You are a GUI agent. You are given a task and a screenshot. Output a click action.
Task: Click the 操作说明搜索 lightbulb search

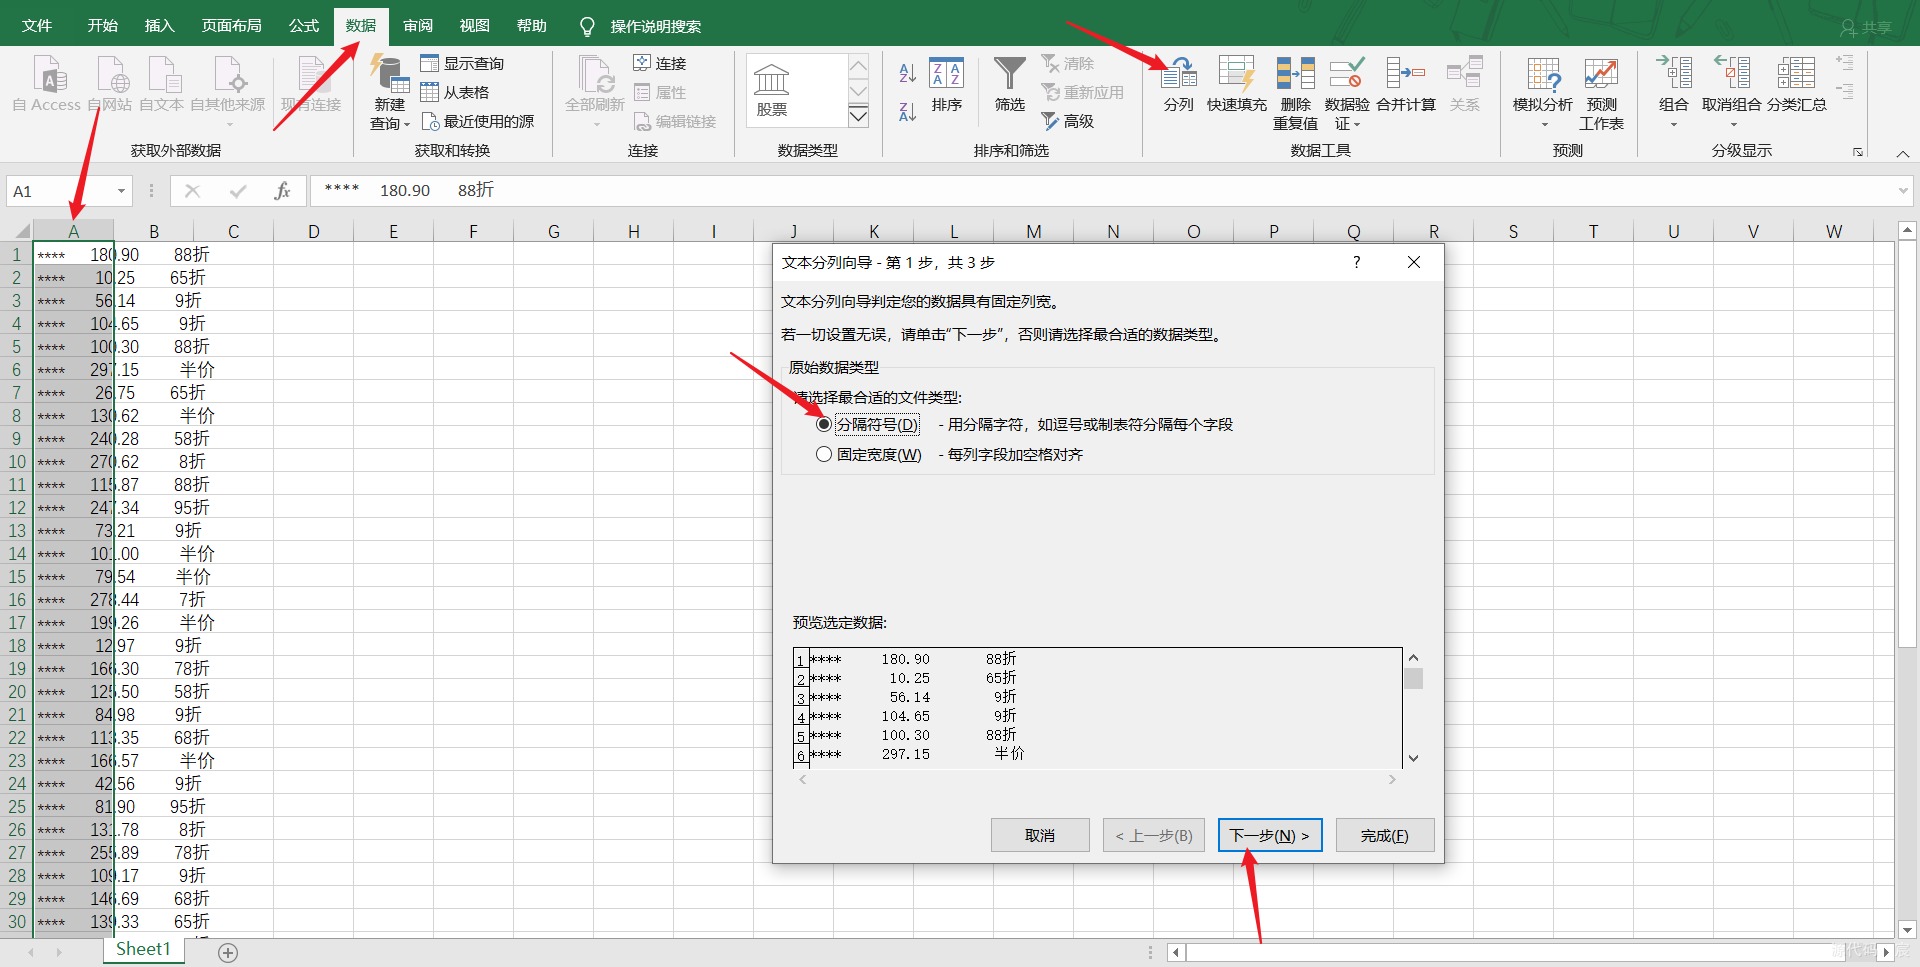pyautogui.click(x=642, y=26)
